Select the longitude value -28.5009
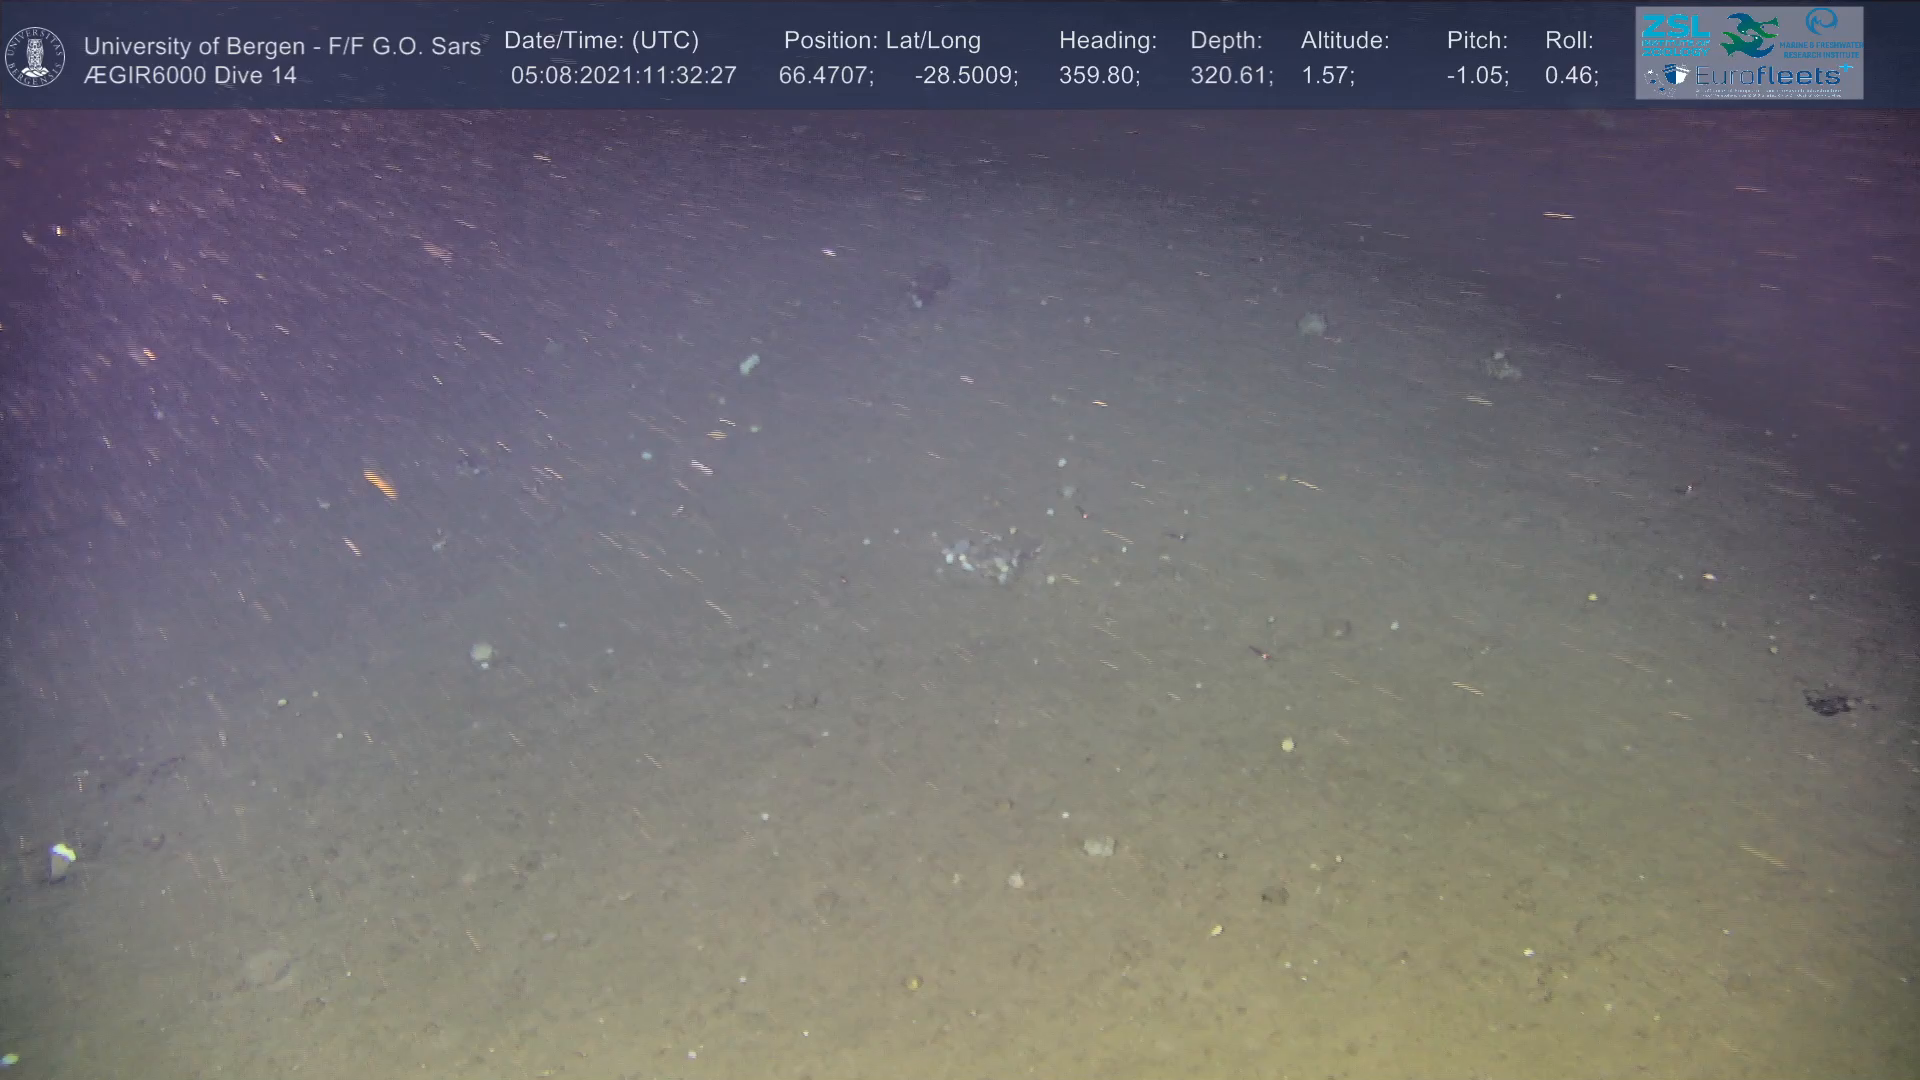 [x=965, y=76]
